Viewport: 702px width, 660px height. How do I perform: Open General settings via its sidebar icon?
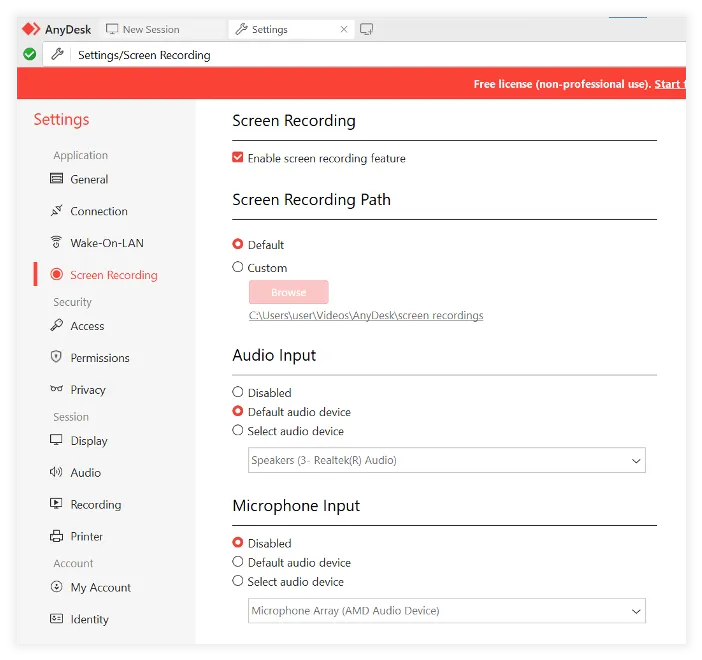[x=57, y=179]
